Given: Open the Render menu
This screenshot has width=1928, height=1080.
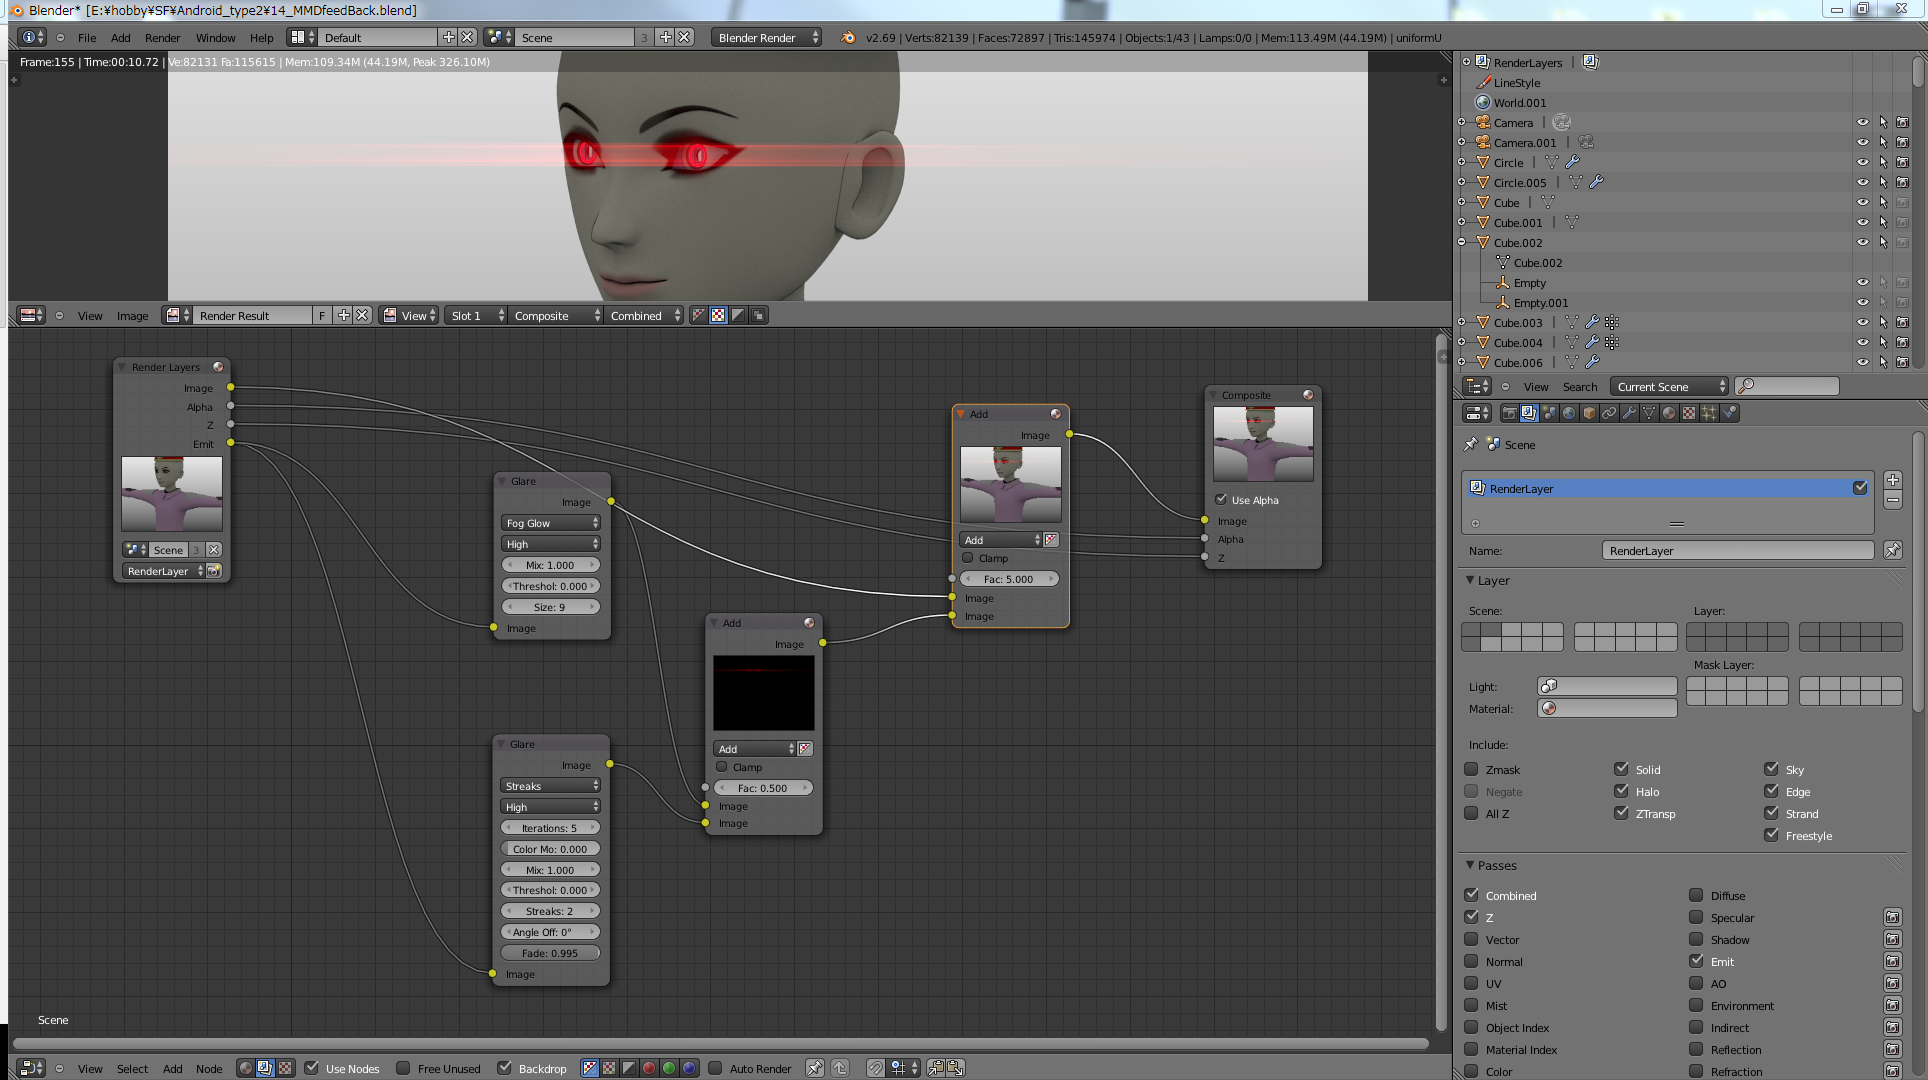Looking at the screenshot, I should click(x=162, y=38).
